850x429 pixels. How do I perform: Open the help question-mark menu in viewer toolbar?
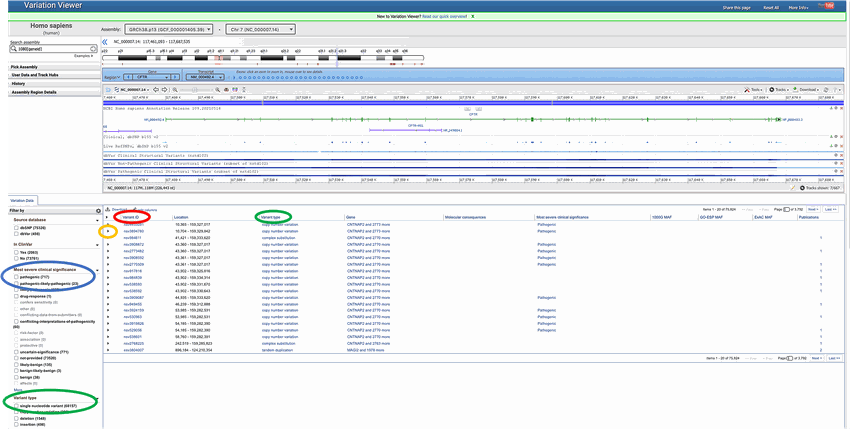click(837, 90)
